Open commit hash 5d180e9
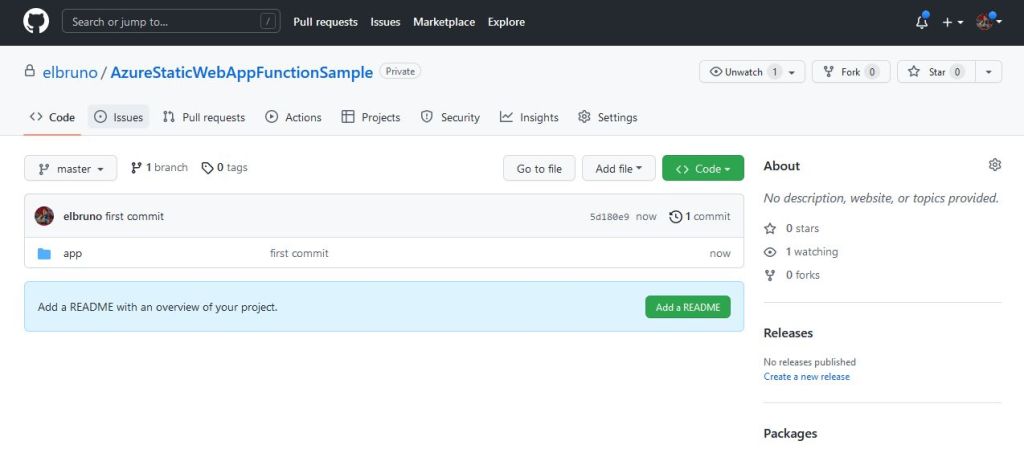Image resolution: width=1024 pixels, height=457 pixels. click(x=609, y=217)
